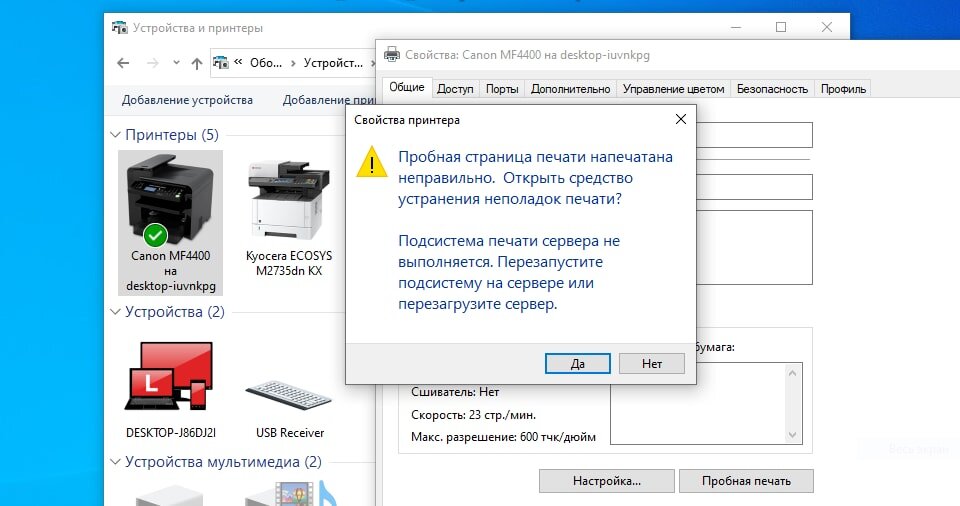Viewport: 960px width, 506px height.
Task: Click the Настройка... button
Action: (x=606, y=481)
